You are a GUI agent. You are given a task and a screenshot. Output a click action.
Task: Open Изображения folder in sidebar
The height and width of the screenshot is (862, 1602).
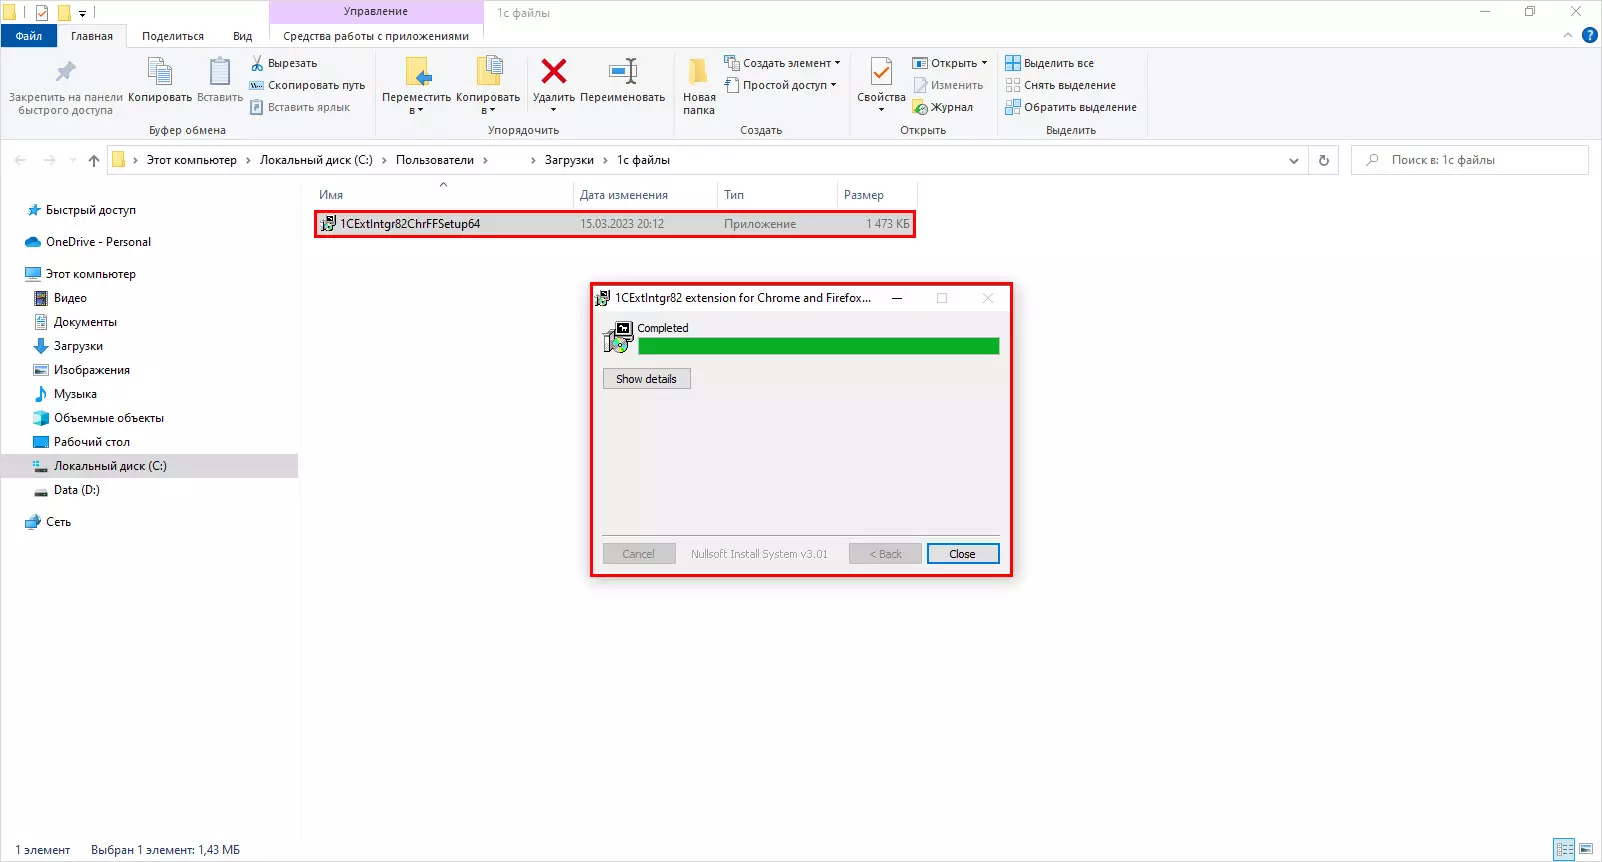(x=91, y=370)
